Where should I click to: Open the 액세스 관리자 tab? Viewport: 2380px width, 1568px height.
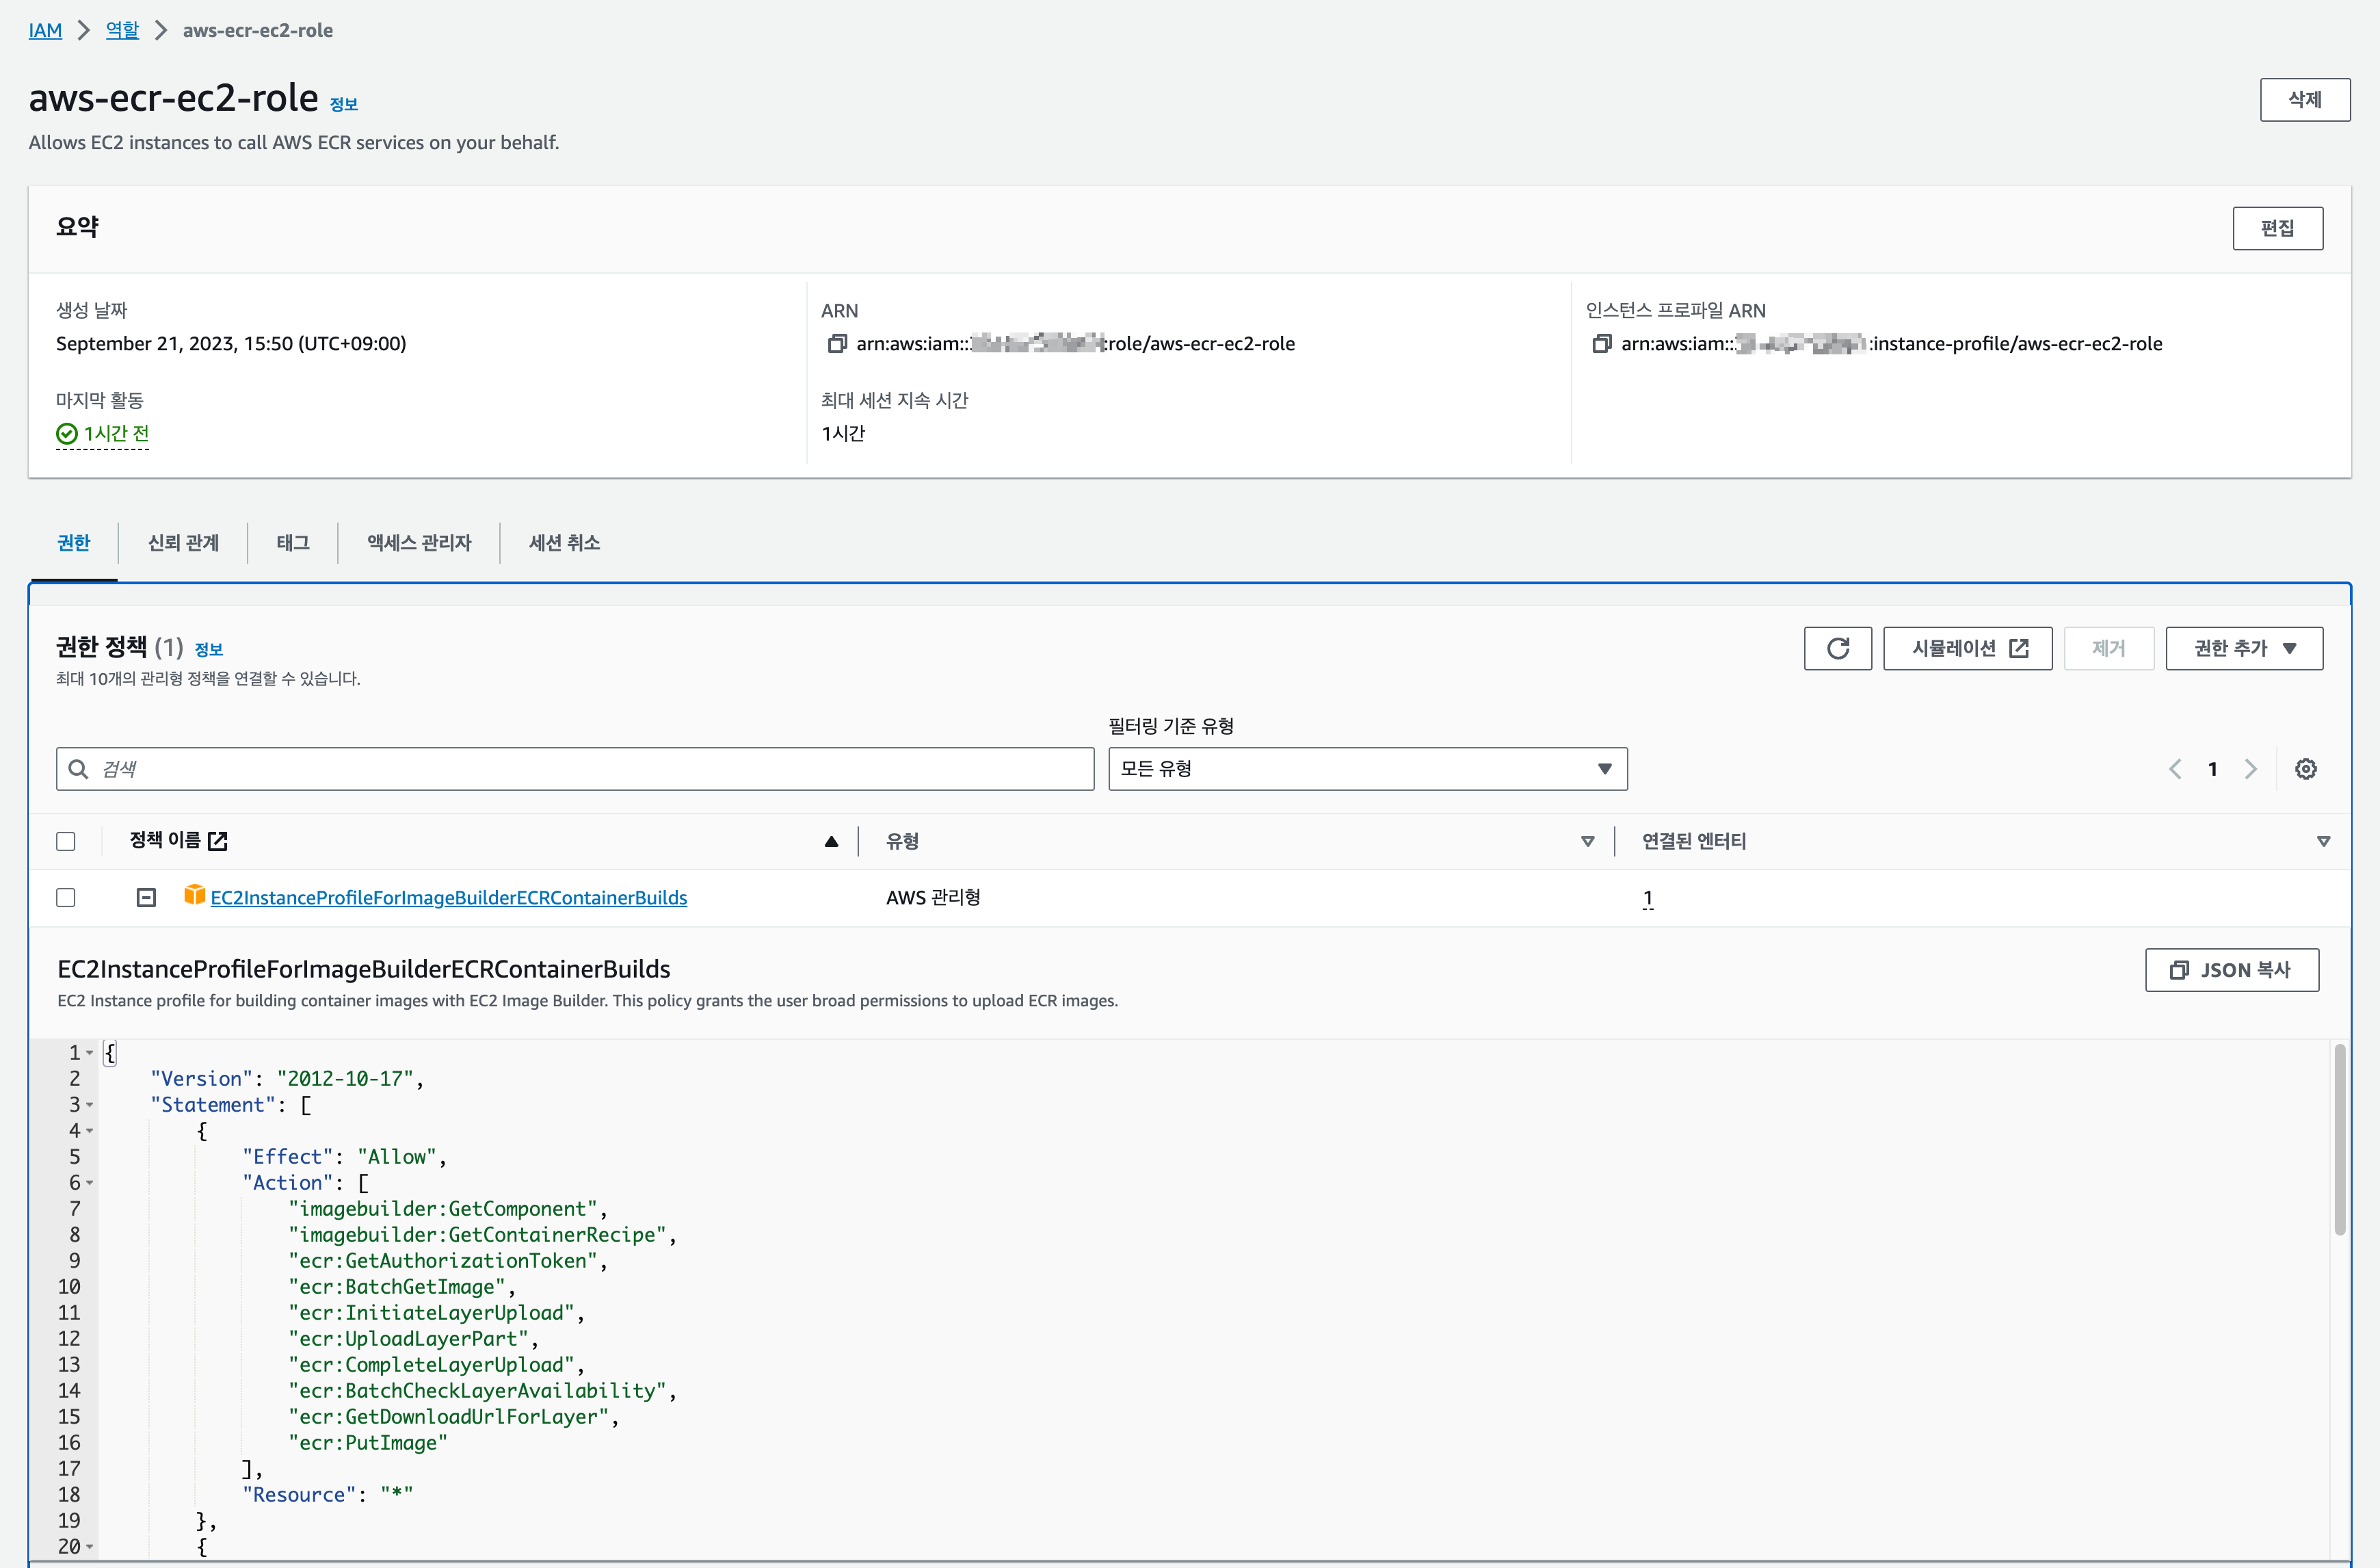[x=418, y=543]
